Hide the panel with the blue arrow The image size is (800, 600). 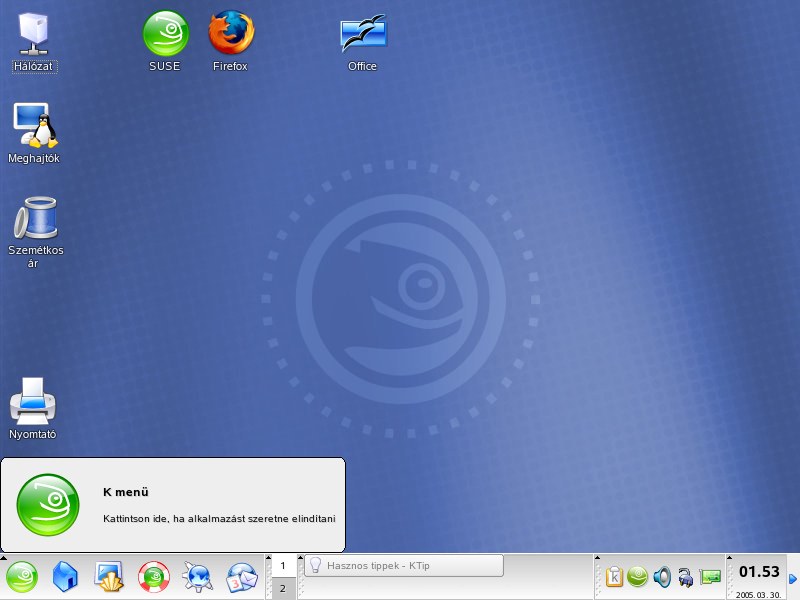click(x=793, y=579)
